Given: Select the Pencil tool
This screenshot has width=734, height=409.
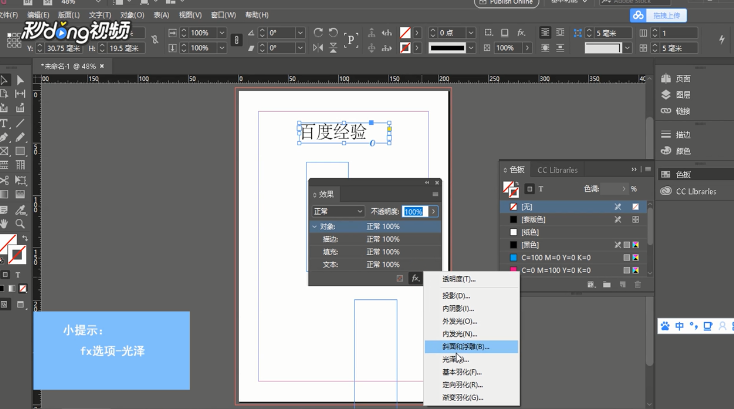Looking at the screenshot, I should click(x=20, y=137).
